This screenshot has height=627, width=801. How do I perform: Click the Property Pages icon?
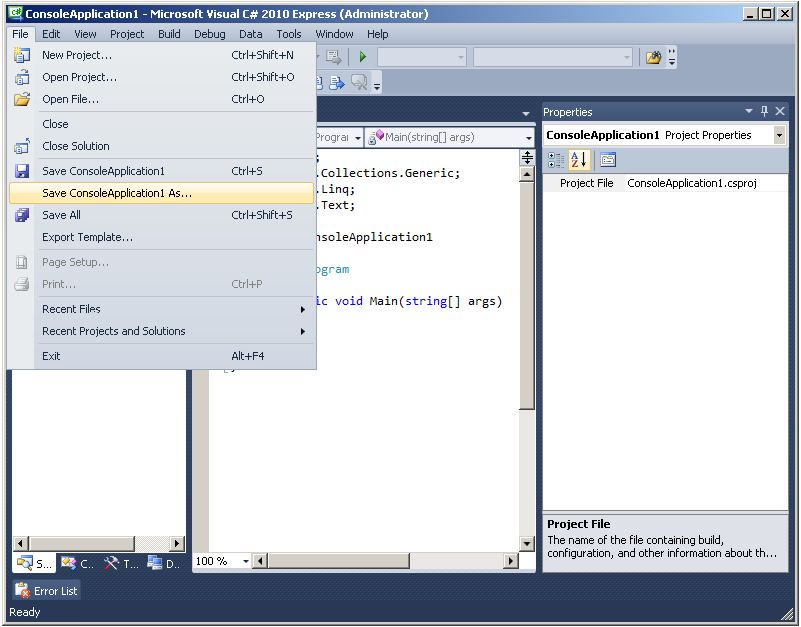(x=607, y=160)
